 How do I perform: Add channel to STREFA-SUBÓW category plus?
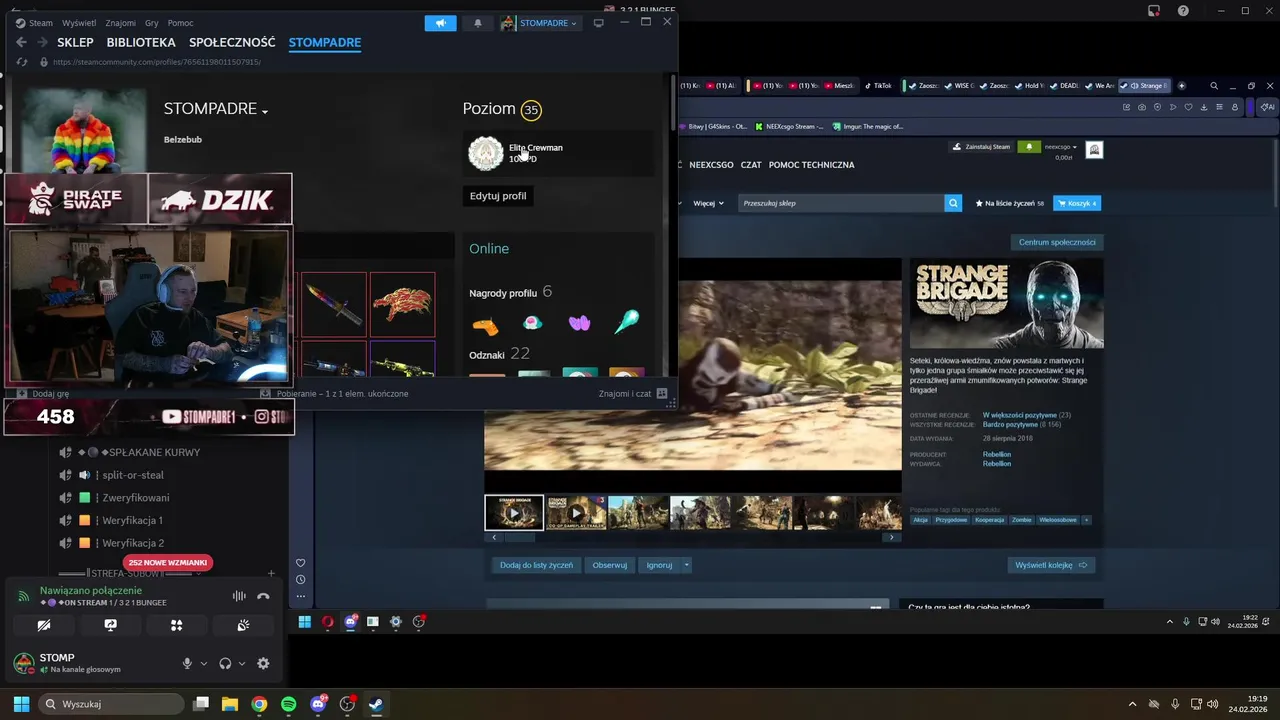pos(271,574)
